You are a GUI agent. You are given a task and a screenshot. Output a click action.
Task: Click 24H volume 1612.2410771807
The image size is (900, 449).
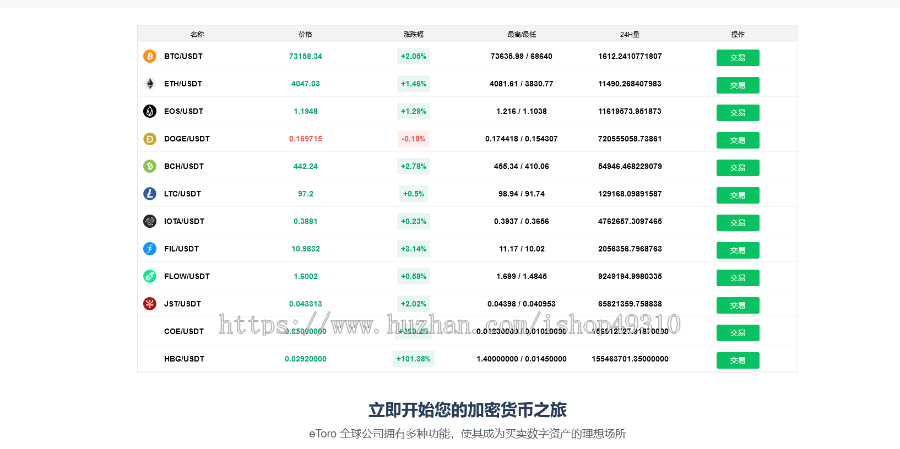tap(630, 56)
